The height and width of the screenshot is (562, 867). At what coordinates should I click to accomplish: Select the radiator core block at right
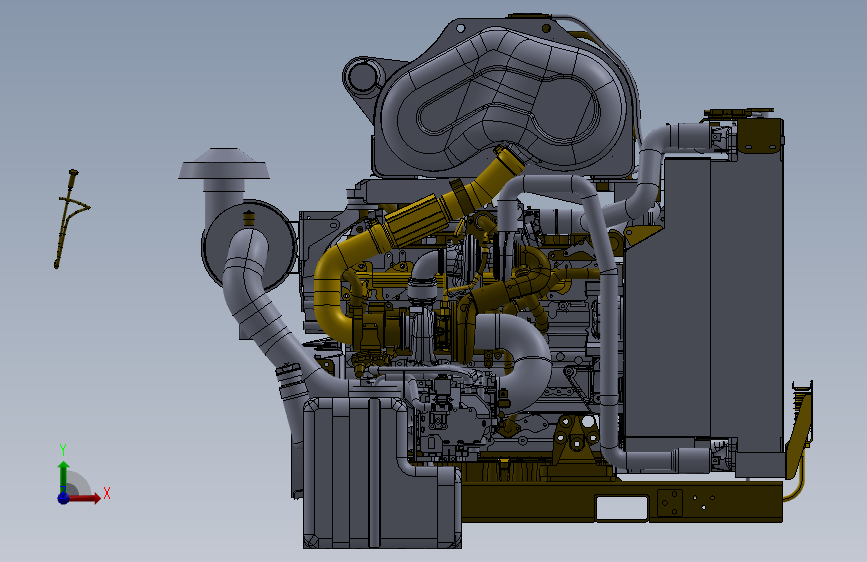[702, 299]
